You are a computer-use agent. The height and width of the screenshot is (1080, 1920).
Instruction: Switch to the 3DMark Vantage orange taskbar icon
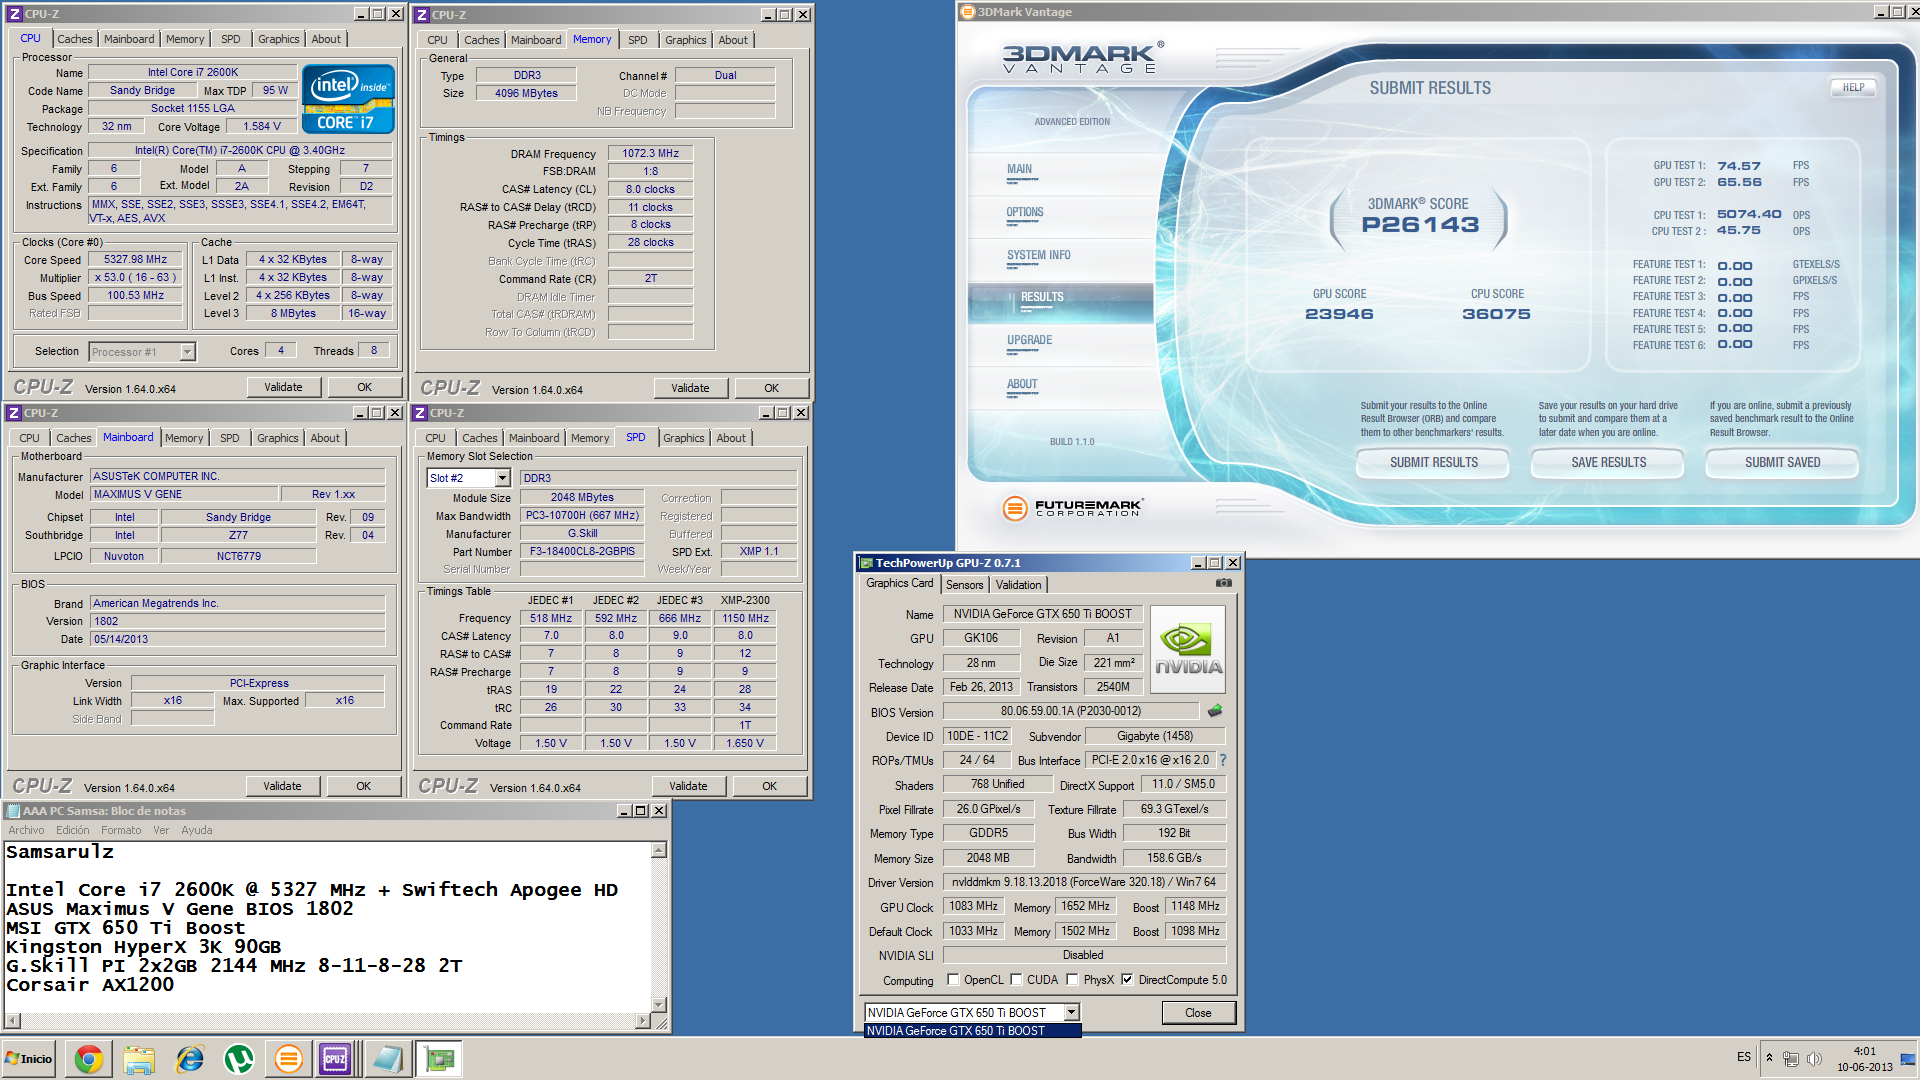[x=289, y=1059]
